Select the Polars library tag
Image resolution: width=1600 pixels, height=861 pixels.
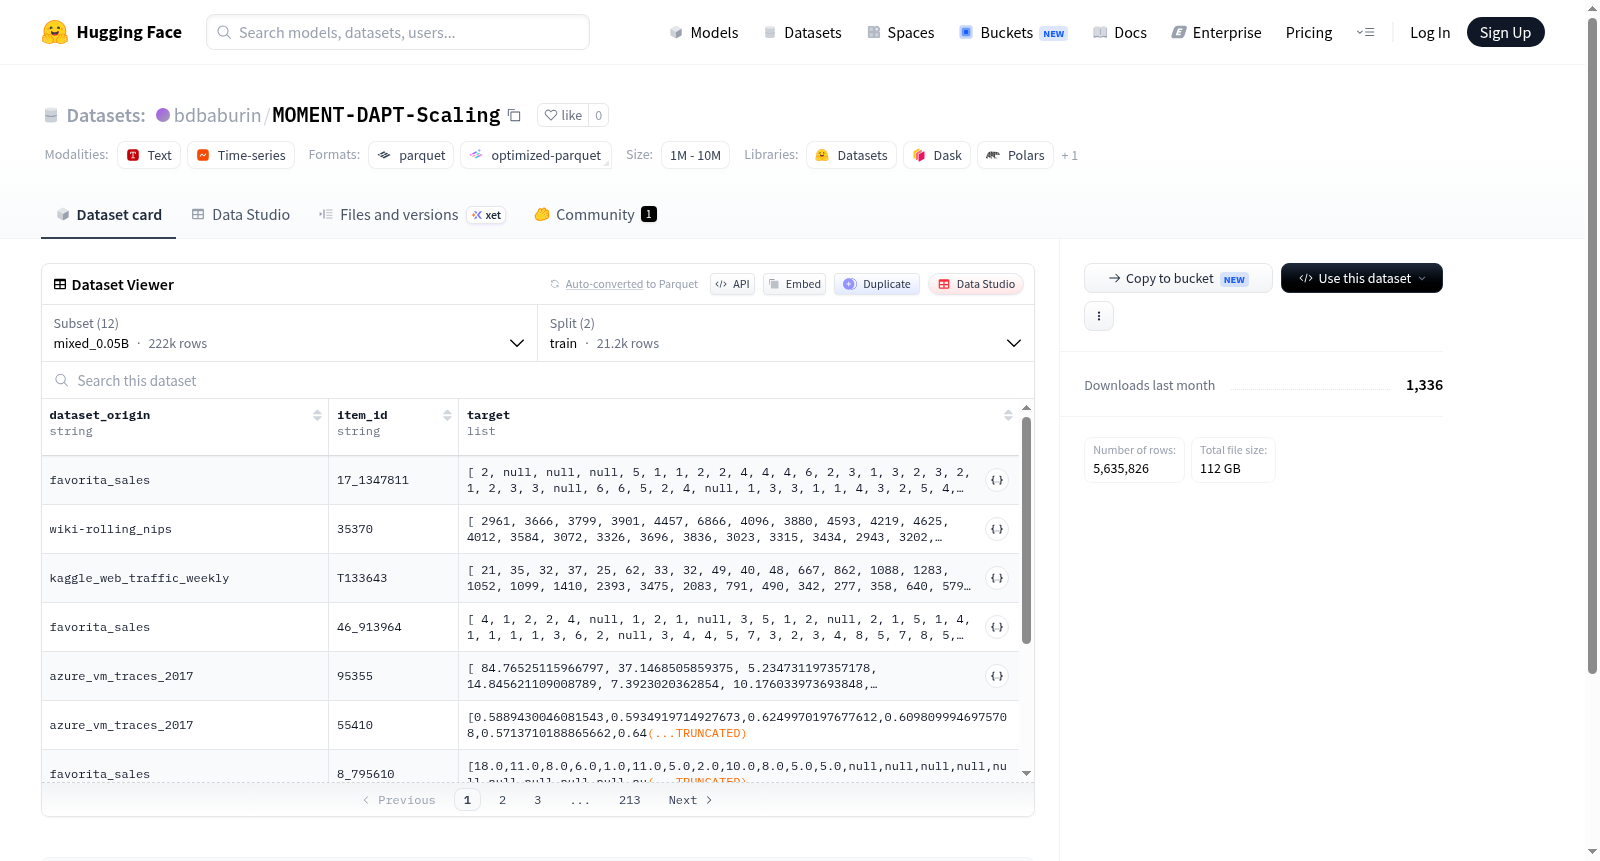(1015, 155)
